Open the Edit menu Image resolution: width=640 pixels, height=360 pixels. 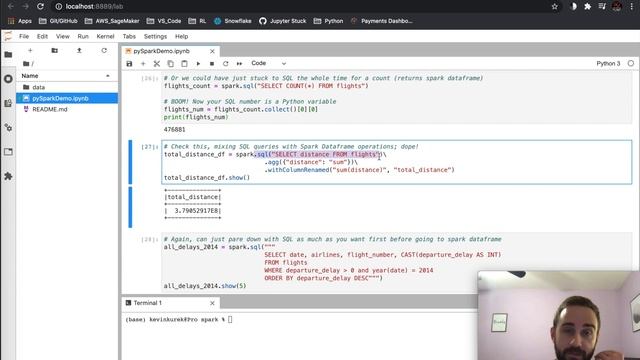[x=42, y=36]
